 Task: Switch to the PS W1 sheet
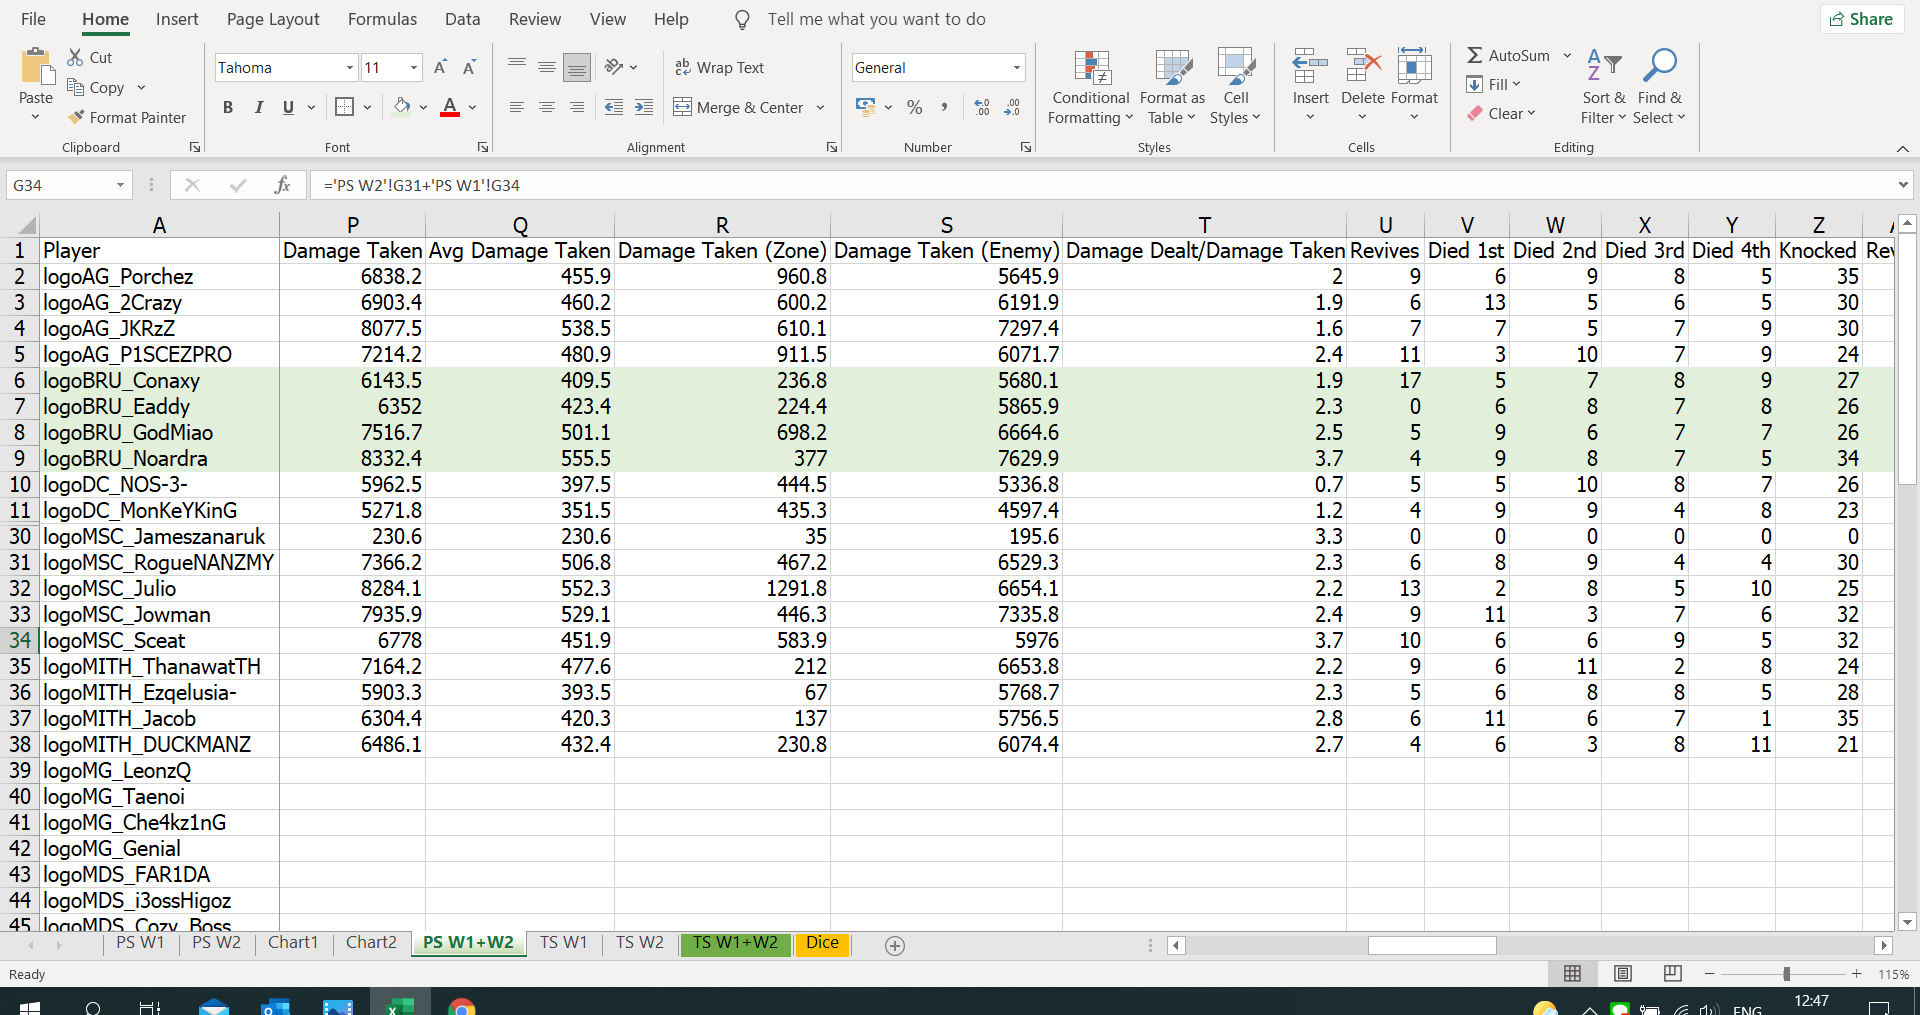(140, 943)
